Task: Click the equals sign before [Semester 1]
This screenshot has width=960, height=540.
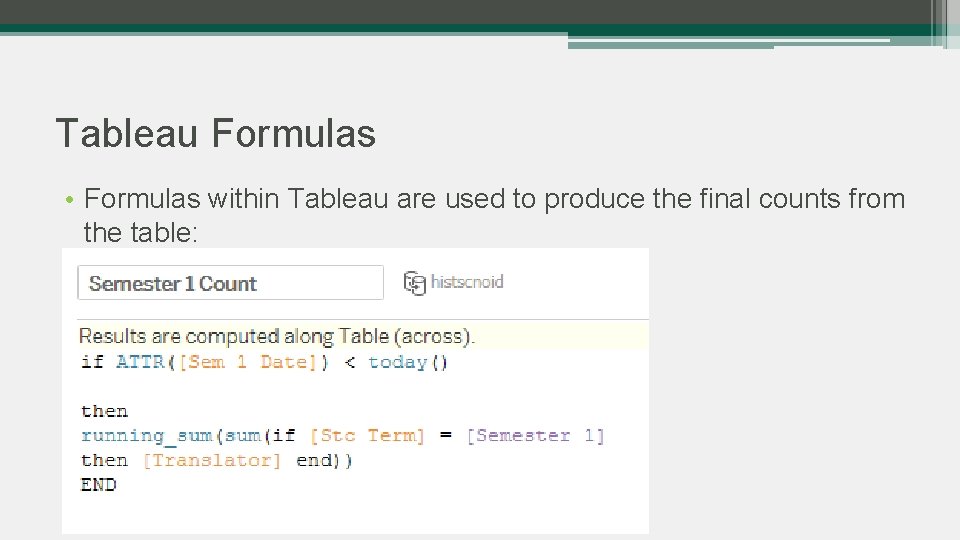Action: pyautogui.click(x=446, y=436)
